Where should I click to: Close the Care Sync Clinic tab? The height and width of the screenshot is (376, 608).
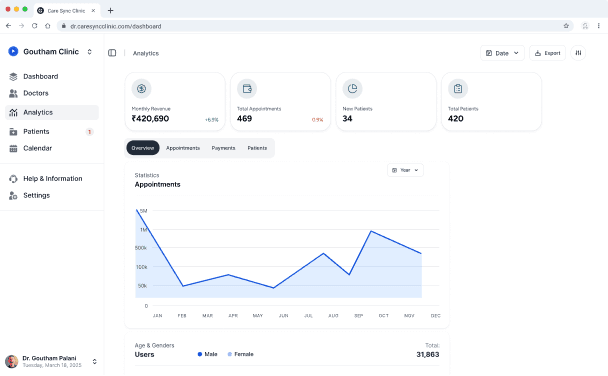tap(93, 10)
